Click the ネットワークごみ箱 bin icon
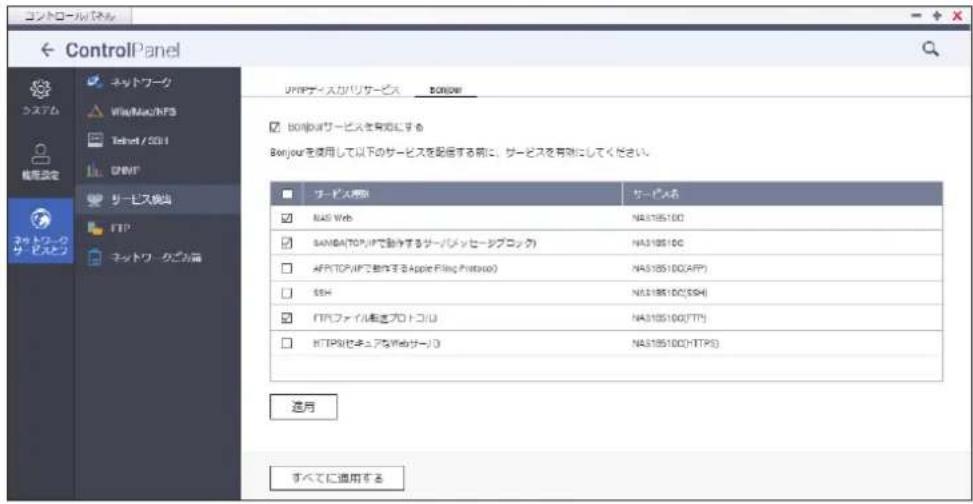973x504 pixels. (94, 258)
